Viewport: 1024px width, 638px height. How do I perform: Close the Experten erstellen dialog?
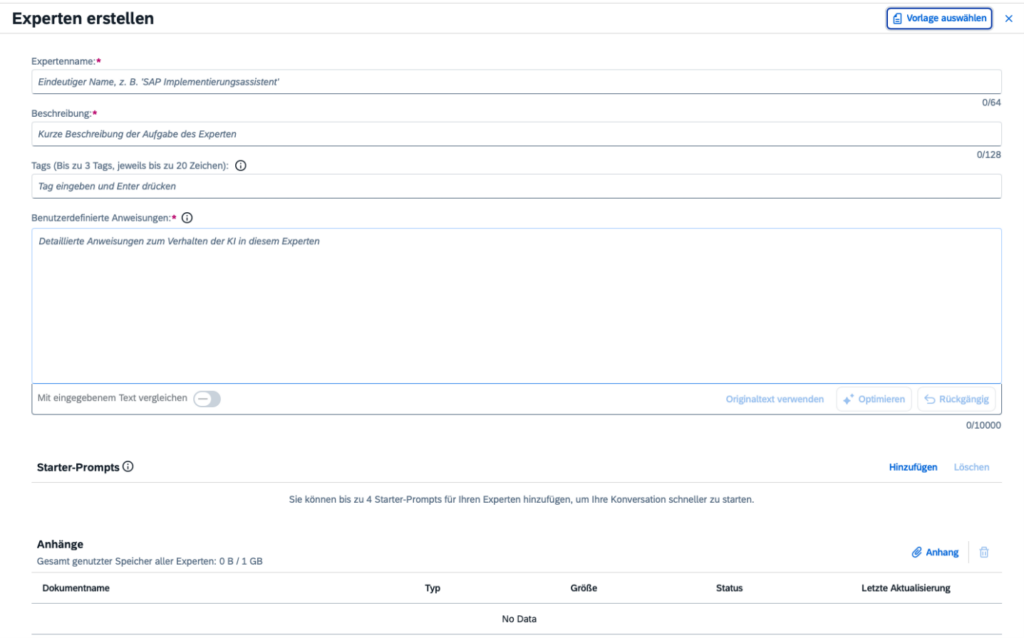click(x=1008, y=18)
